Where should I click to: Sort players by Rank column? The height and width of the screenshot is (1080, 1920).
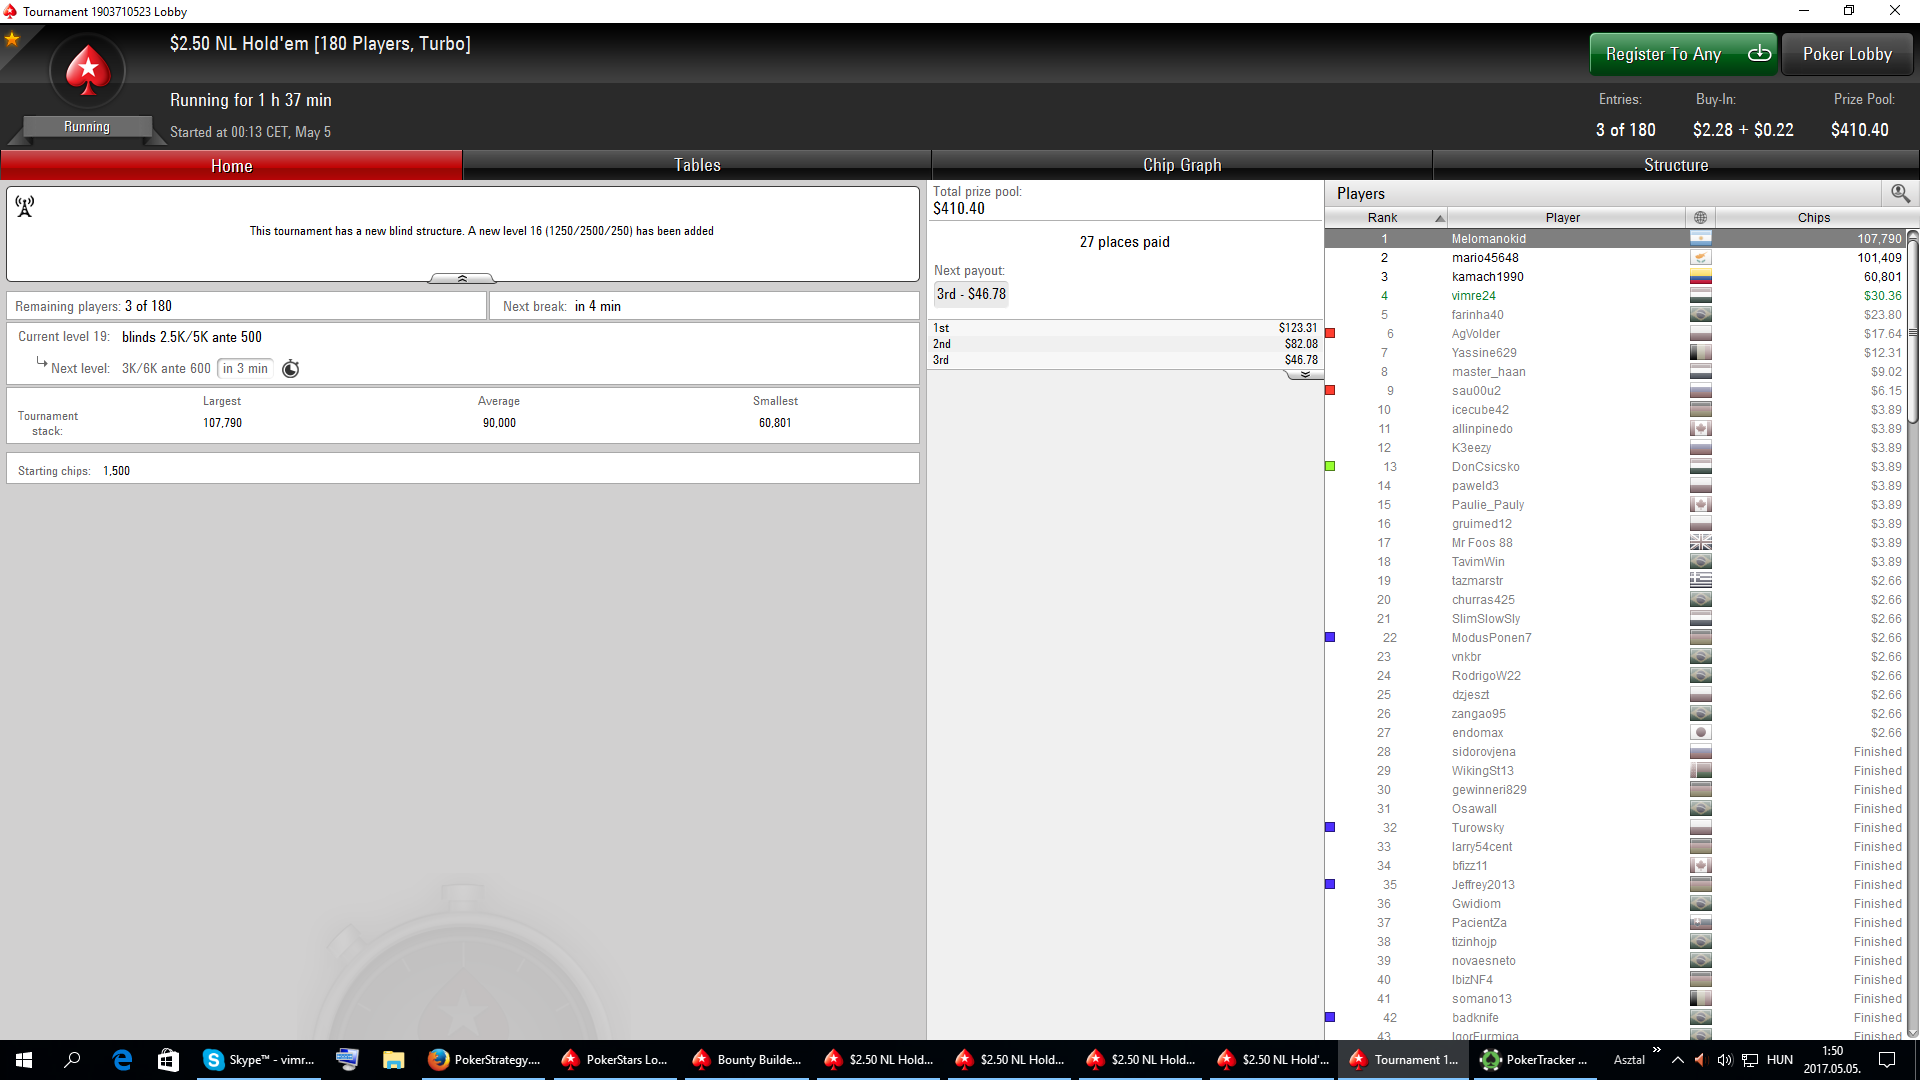point(1386,217)
